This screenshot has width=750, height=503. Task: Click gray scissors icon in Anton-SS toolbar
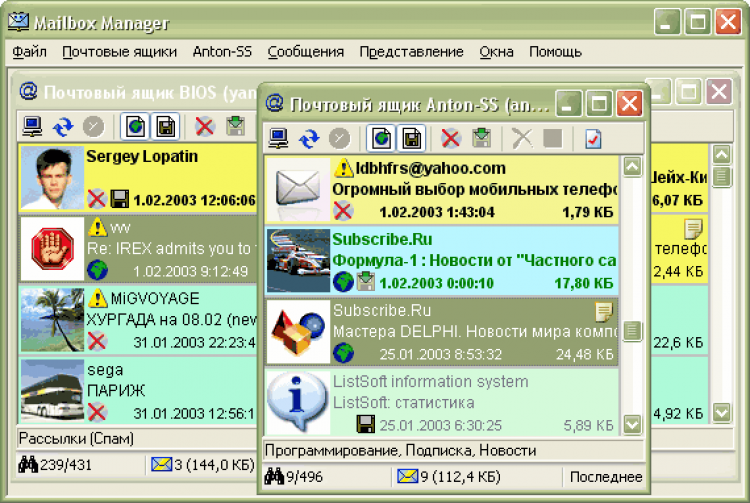pyautogui.click(x=522, y=139)
